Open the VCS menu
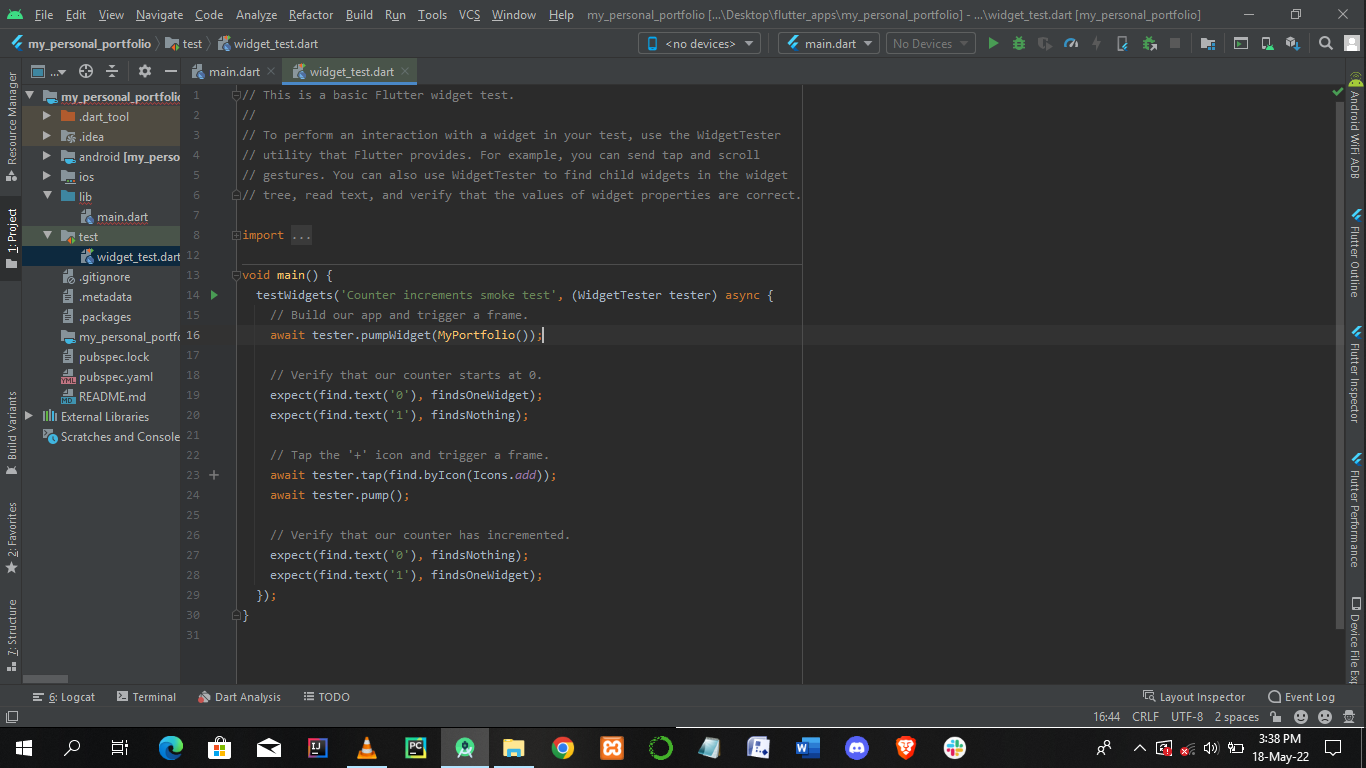Screen dimensions: 1366x768 469,14
